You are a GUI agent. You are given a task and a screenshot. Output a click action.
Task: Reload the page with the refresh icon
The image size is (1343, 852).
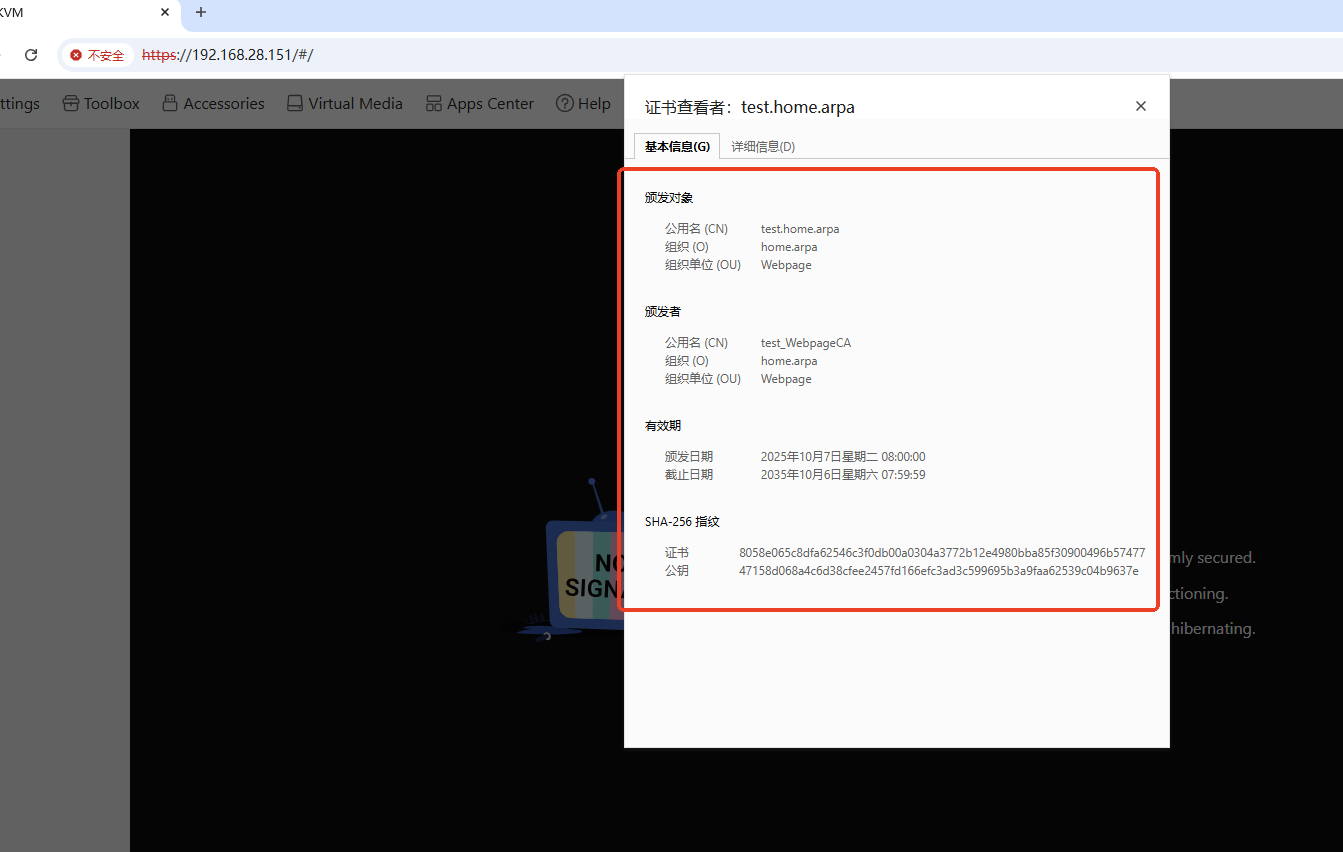click(31, 55)
